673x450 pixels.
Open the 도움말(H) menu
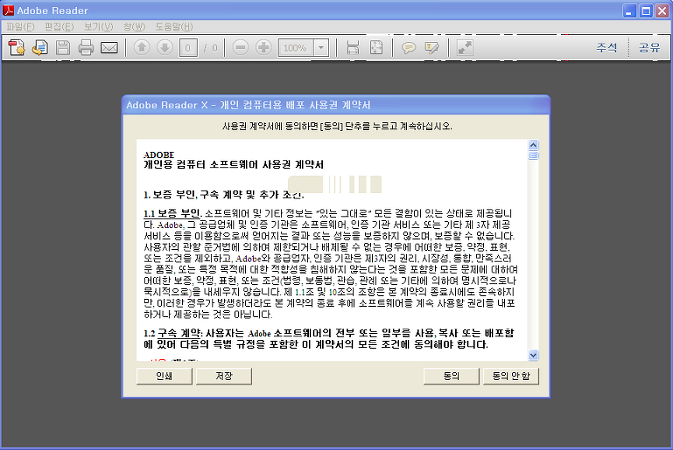(174, 27)
